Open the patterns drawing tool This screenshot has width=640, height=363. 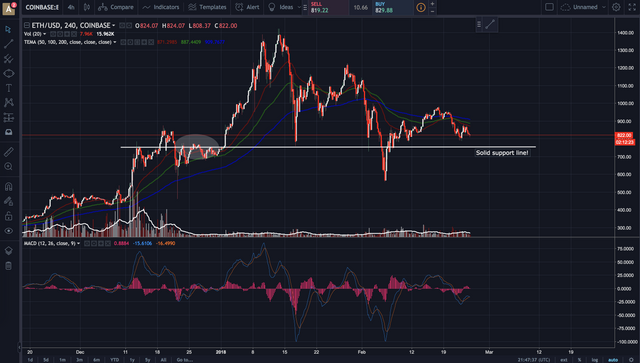[x=8, y=102]
